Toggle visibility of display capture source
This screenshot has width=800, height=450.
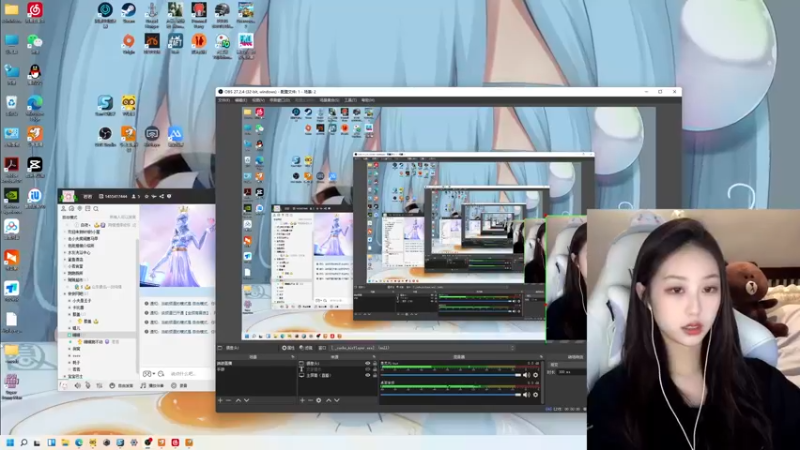367,376
